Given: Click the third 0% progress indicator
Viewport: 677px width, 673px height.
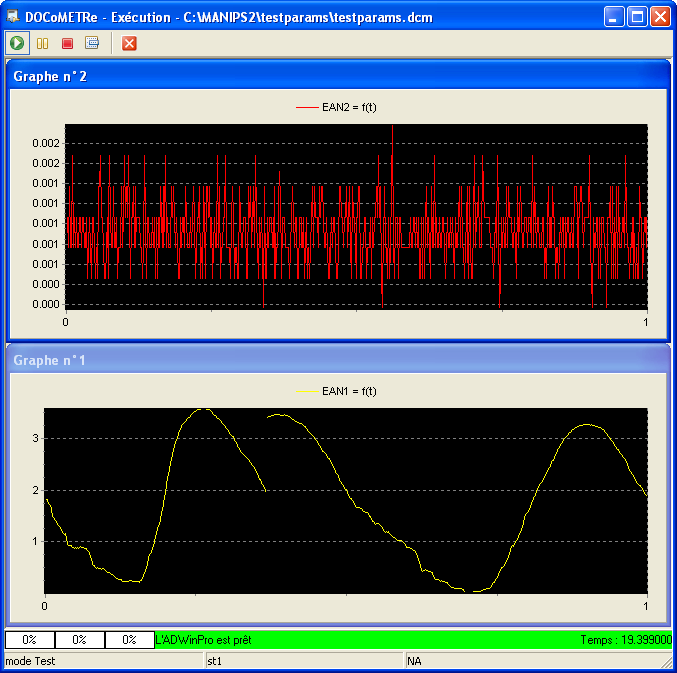Looking at the screenshot, I should (x=129, y=639).
